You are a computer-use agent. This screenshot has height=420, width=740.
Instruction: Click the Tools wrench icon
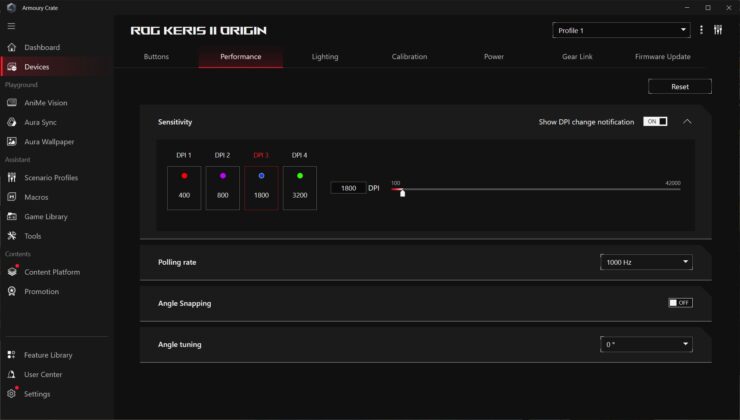tap(12, 235)
